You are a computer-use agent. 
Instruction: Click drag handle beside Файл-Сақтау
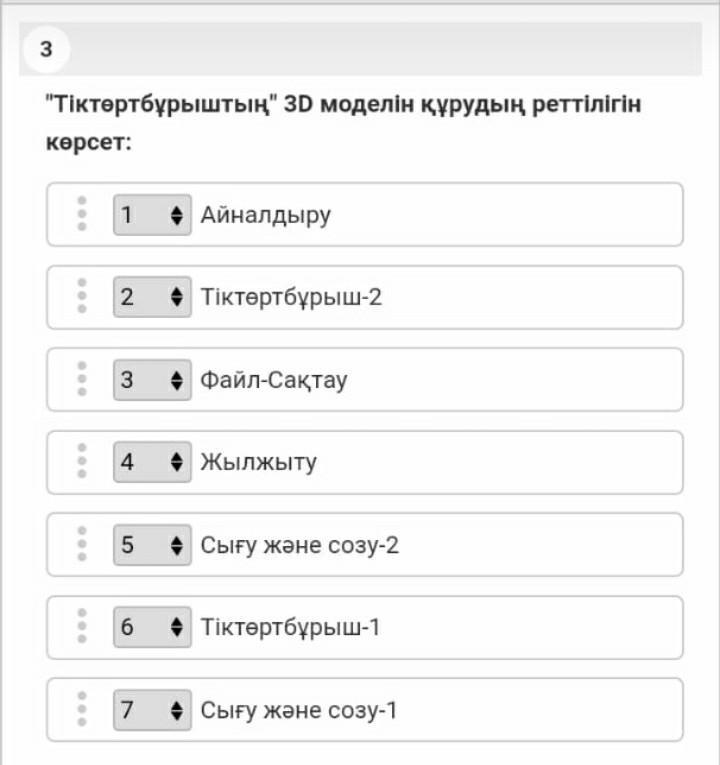click(x=82, y=380)
